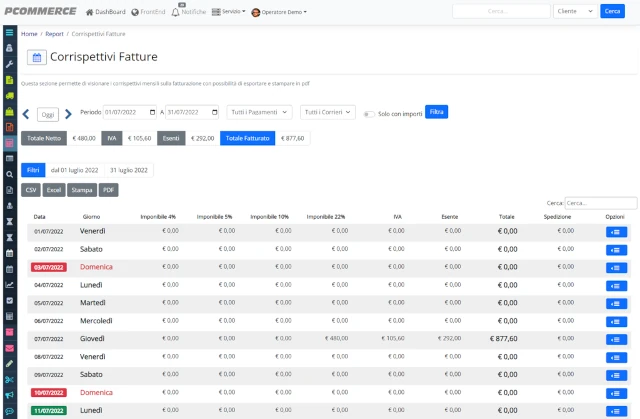Open options for the 05/07/2022 Martedì row
Image resolution: width=640 pixels, height=419 pixels.
pos(616,304)
